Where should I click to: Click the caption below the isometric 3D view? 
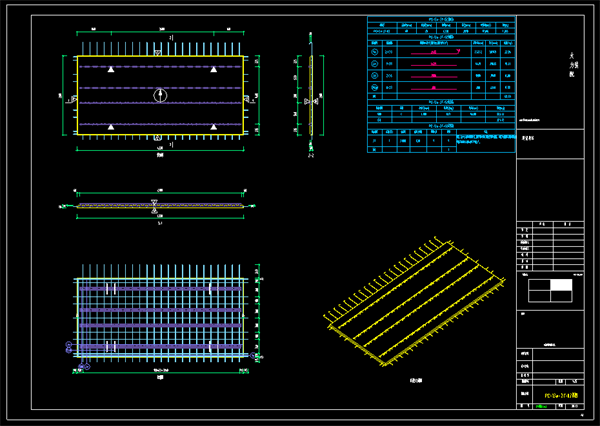point(416,380)
